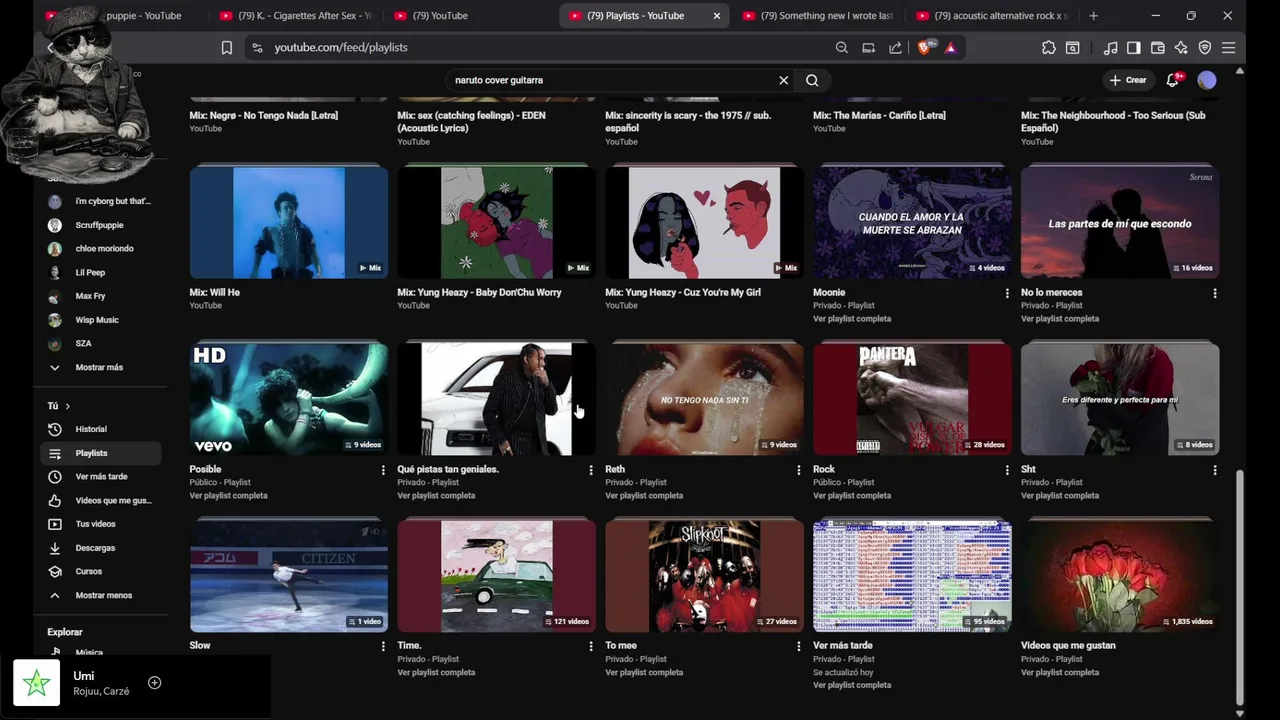Open YouTube notifications bell

click(1173, 80)
